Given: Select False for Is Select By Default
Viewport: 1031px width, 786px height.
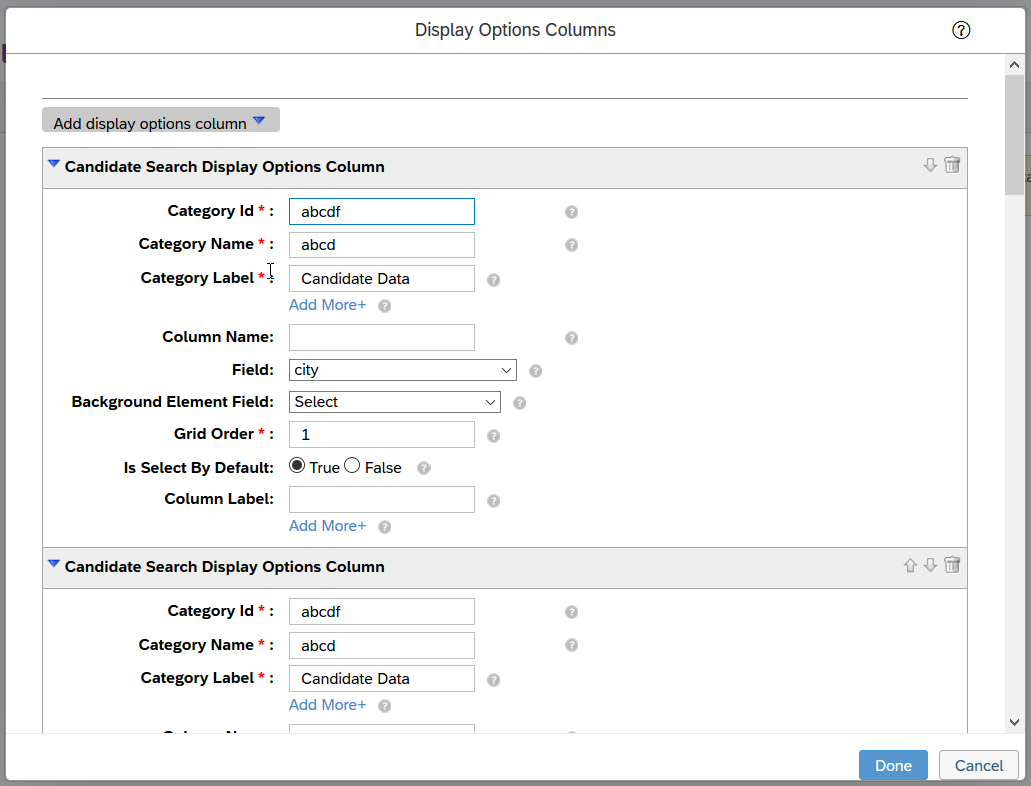Looking at the screenshot, I should pos(352,466).
